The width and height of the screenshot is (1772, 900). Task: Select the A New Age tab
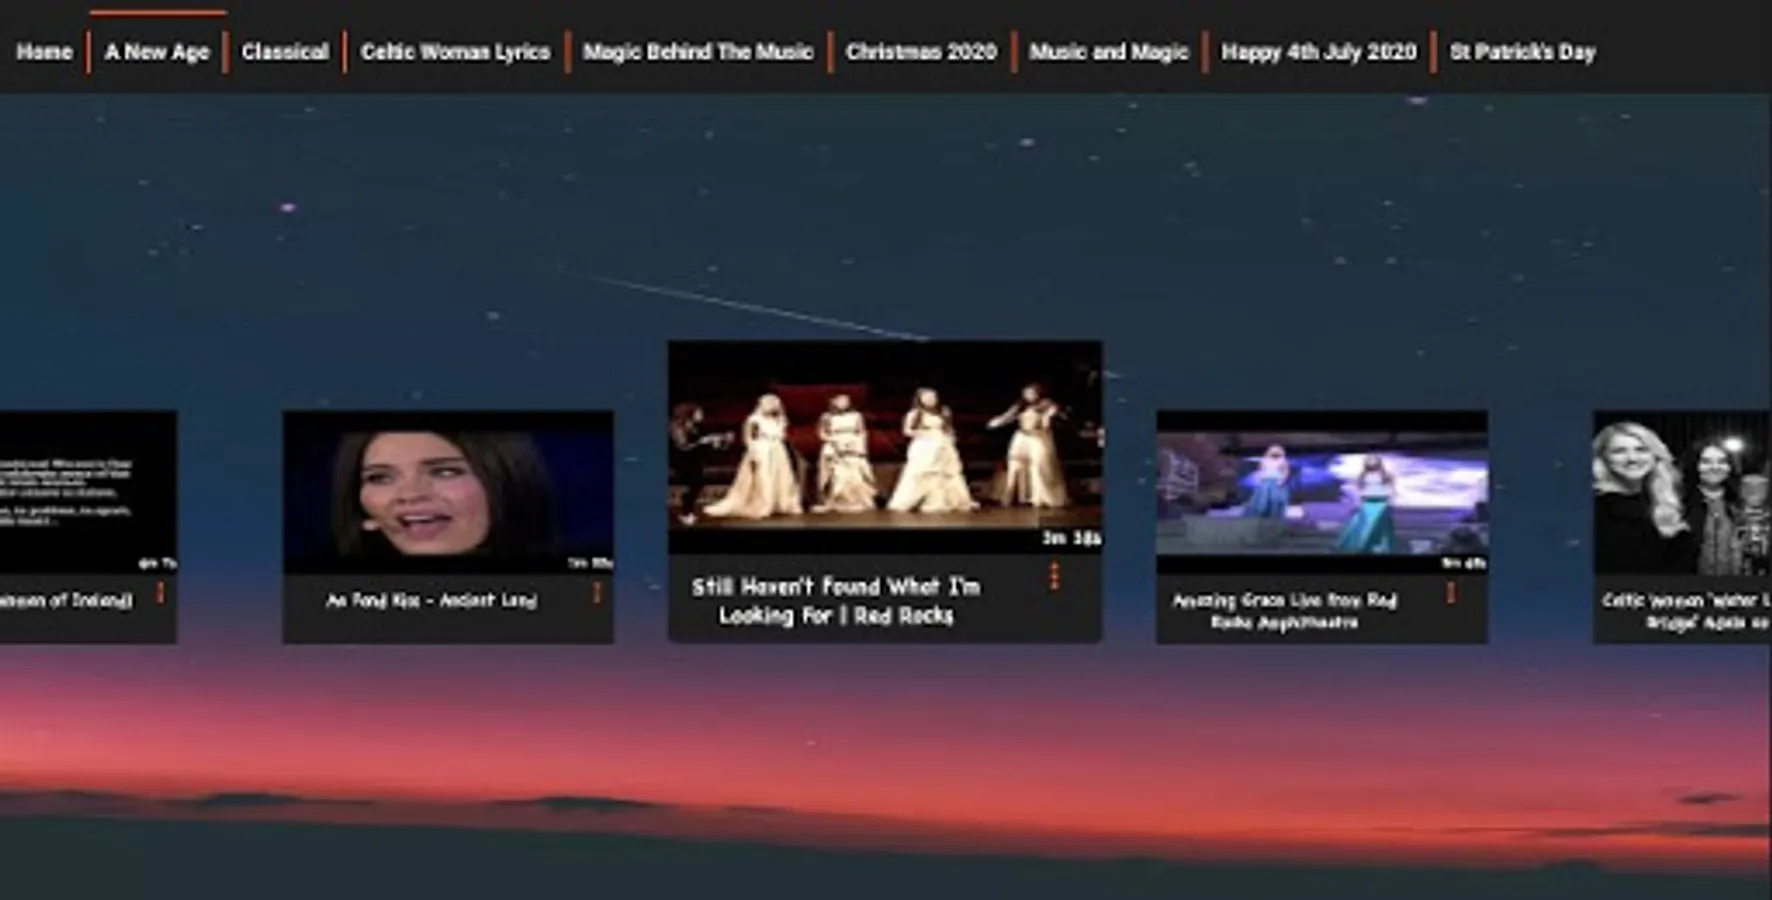point(157,52)
